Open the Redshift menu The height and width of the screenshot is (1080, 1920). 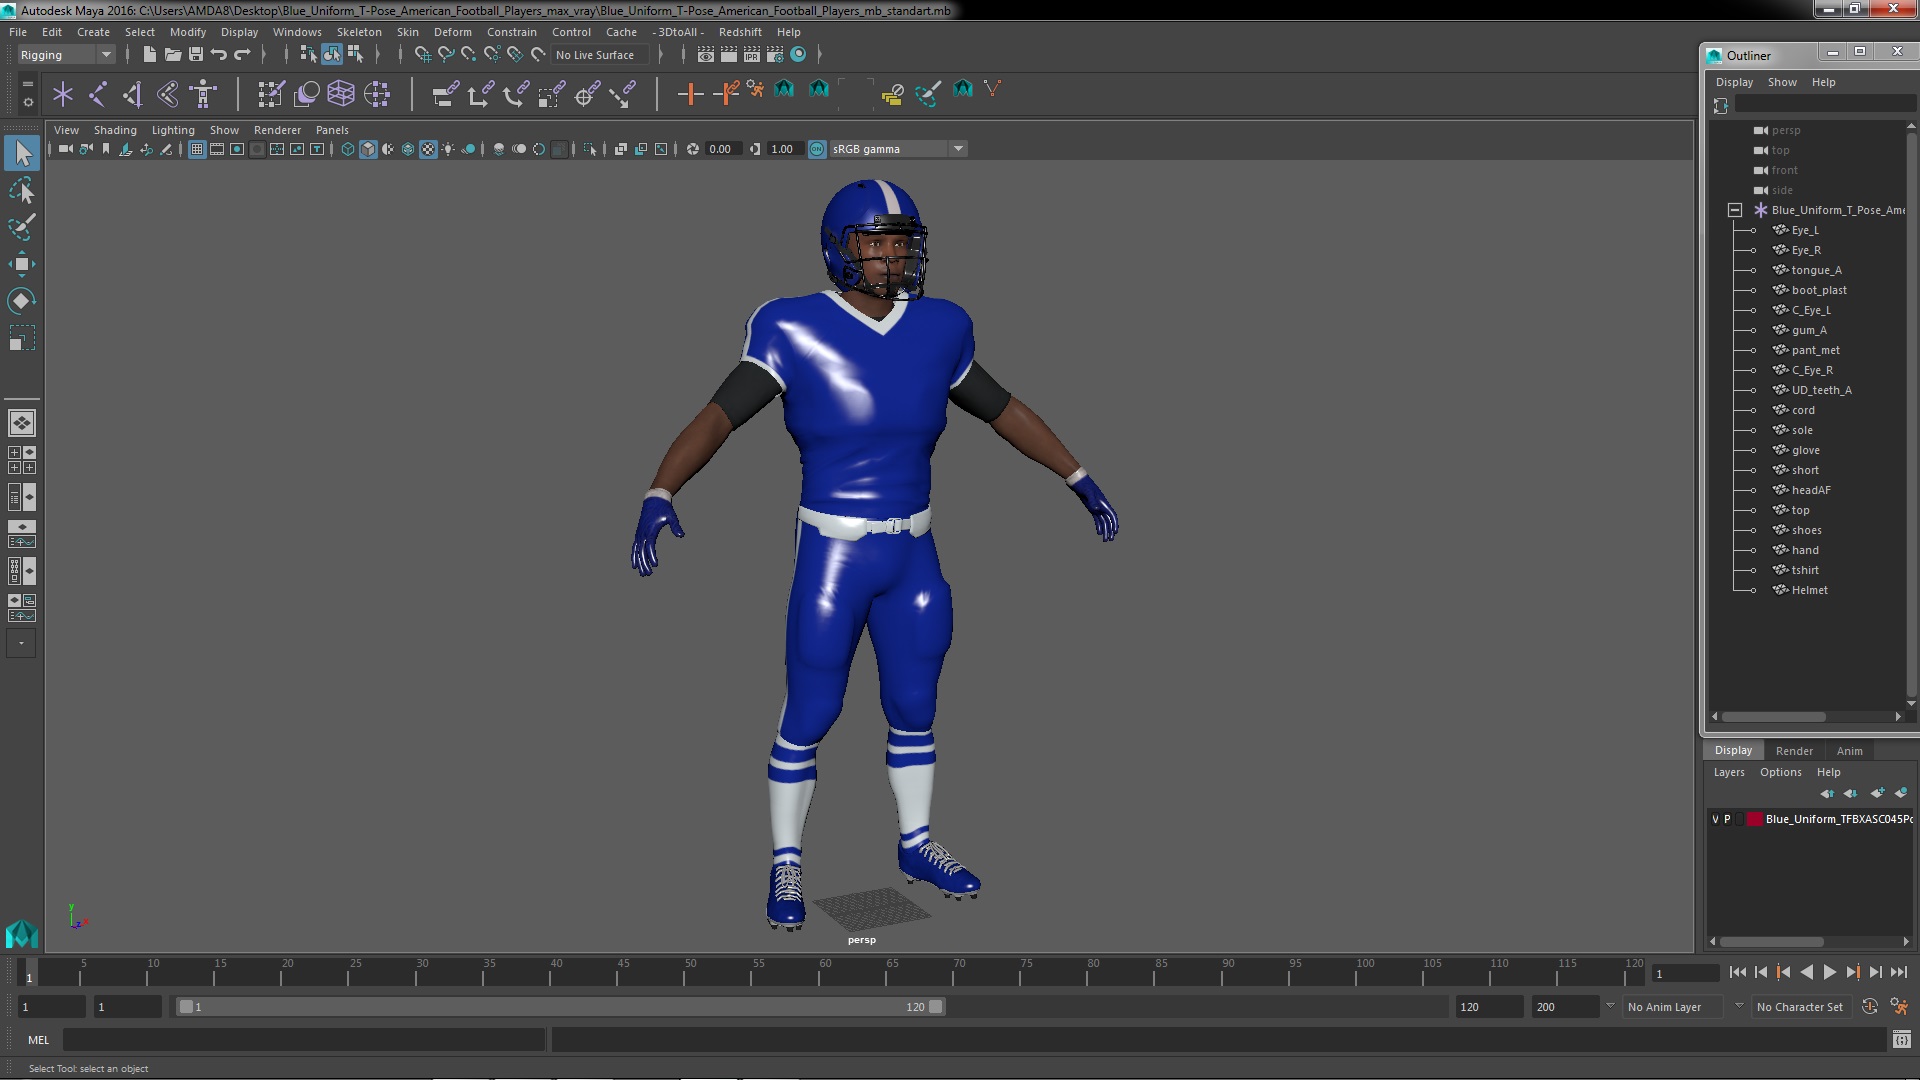[x=740, y=32]
